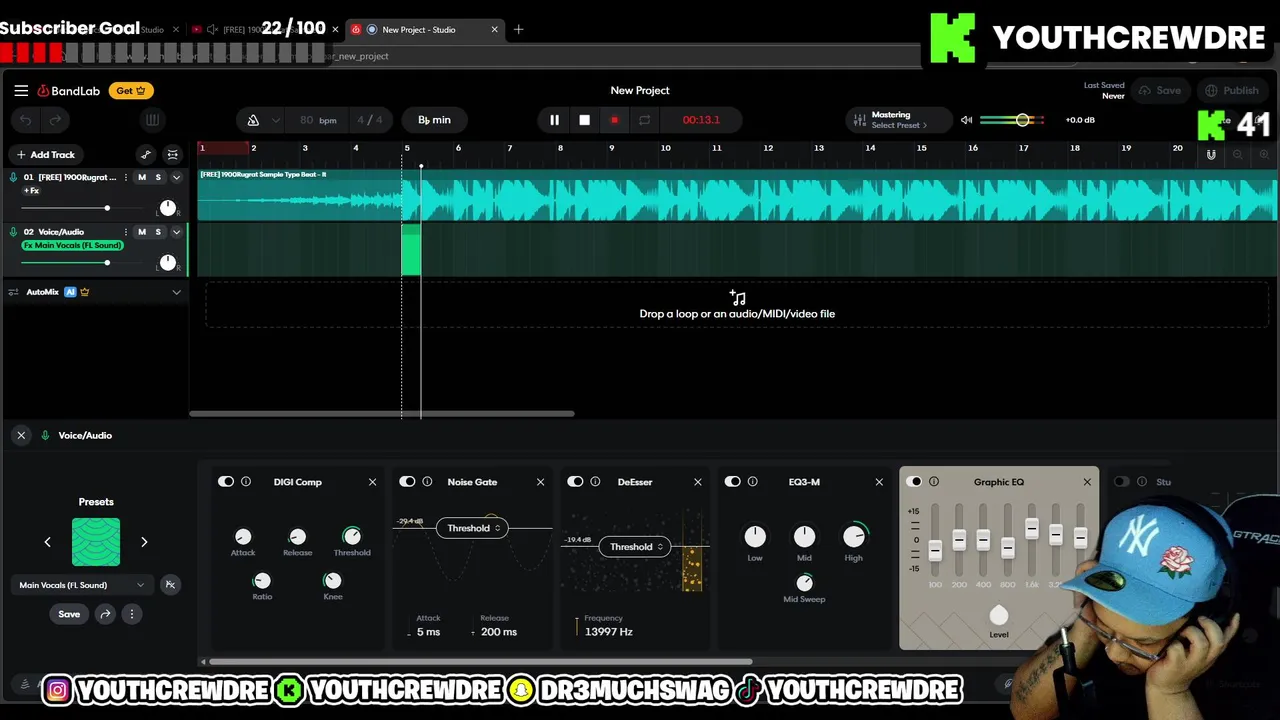Open the automation curve tool icon
This screenshot has height=720, width=1280.
pos(146,155)
